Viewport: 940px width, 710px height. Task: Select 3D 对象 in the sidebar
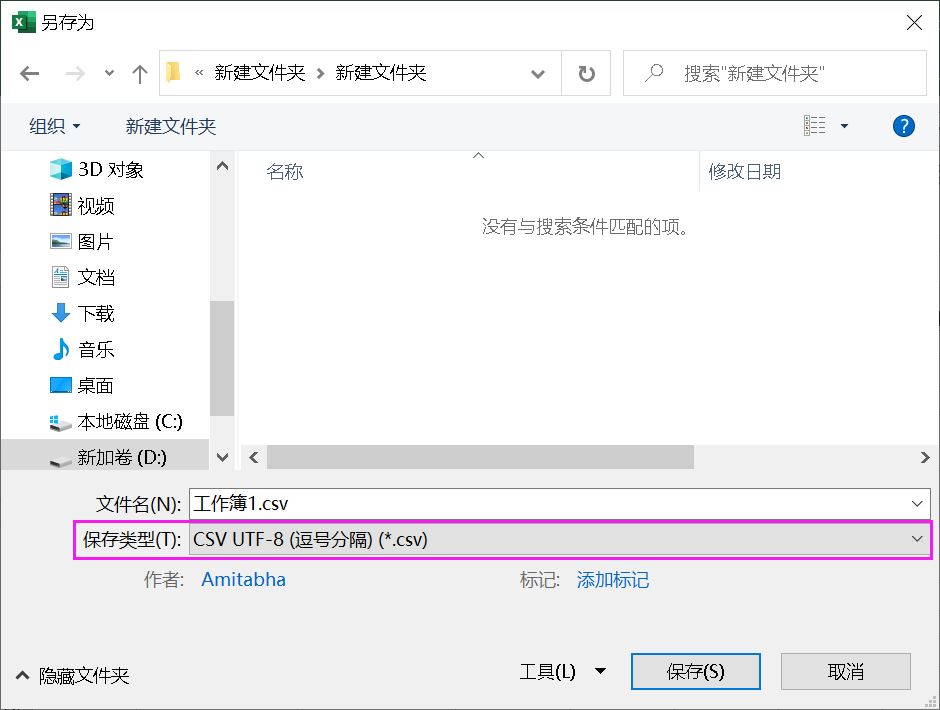pyautogui.click(x=98, y=169)
